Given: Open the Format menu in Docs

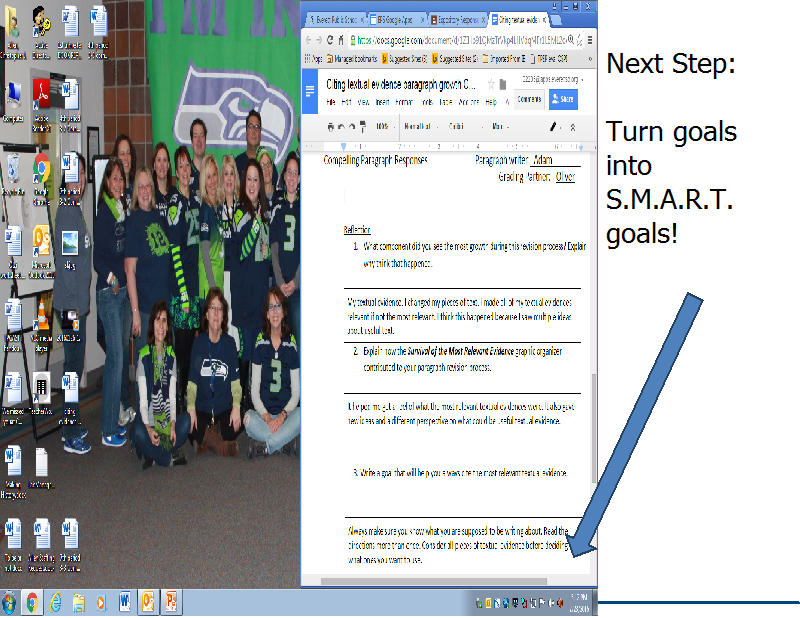Looking at the screenshot, I should point(404,102).
